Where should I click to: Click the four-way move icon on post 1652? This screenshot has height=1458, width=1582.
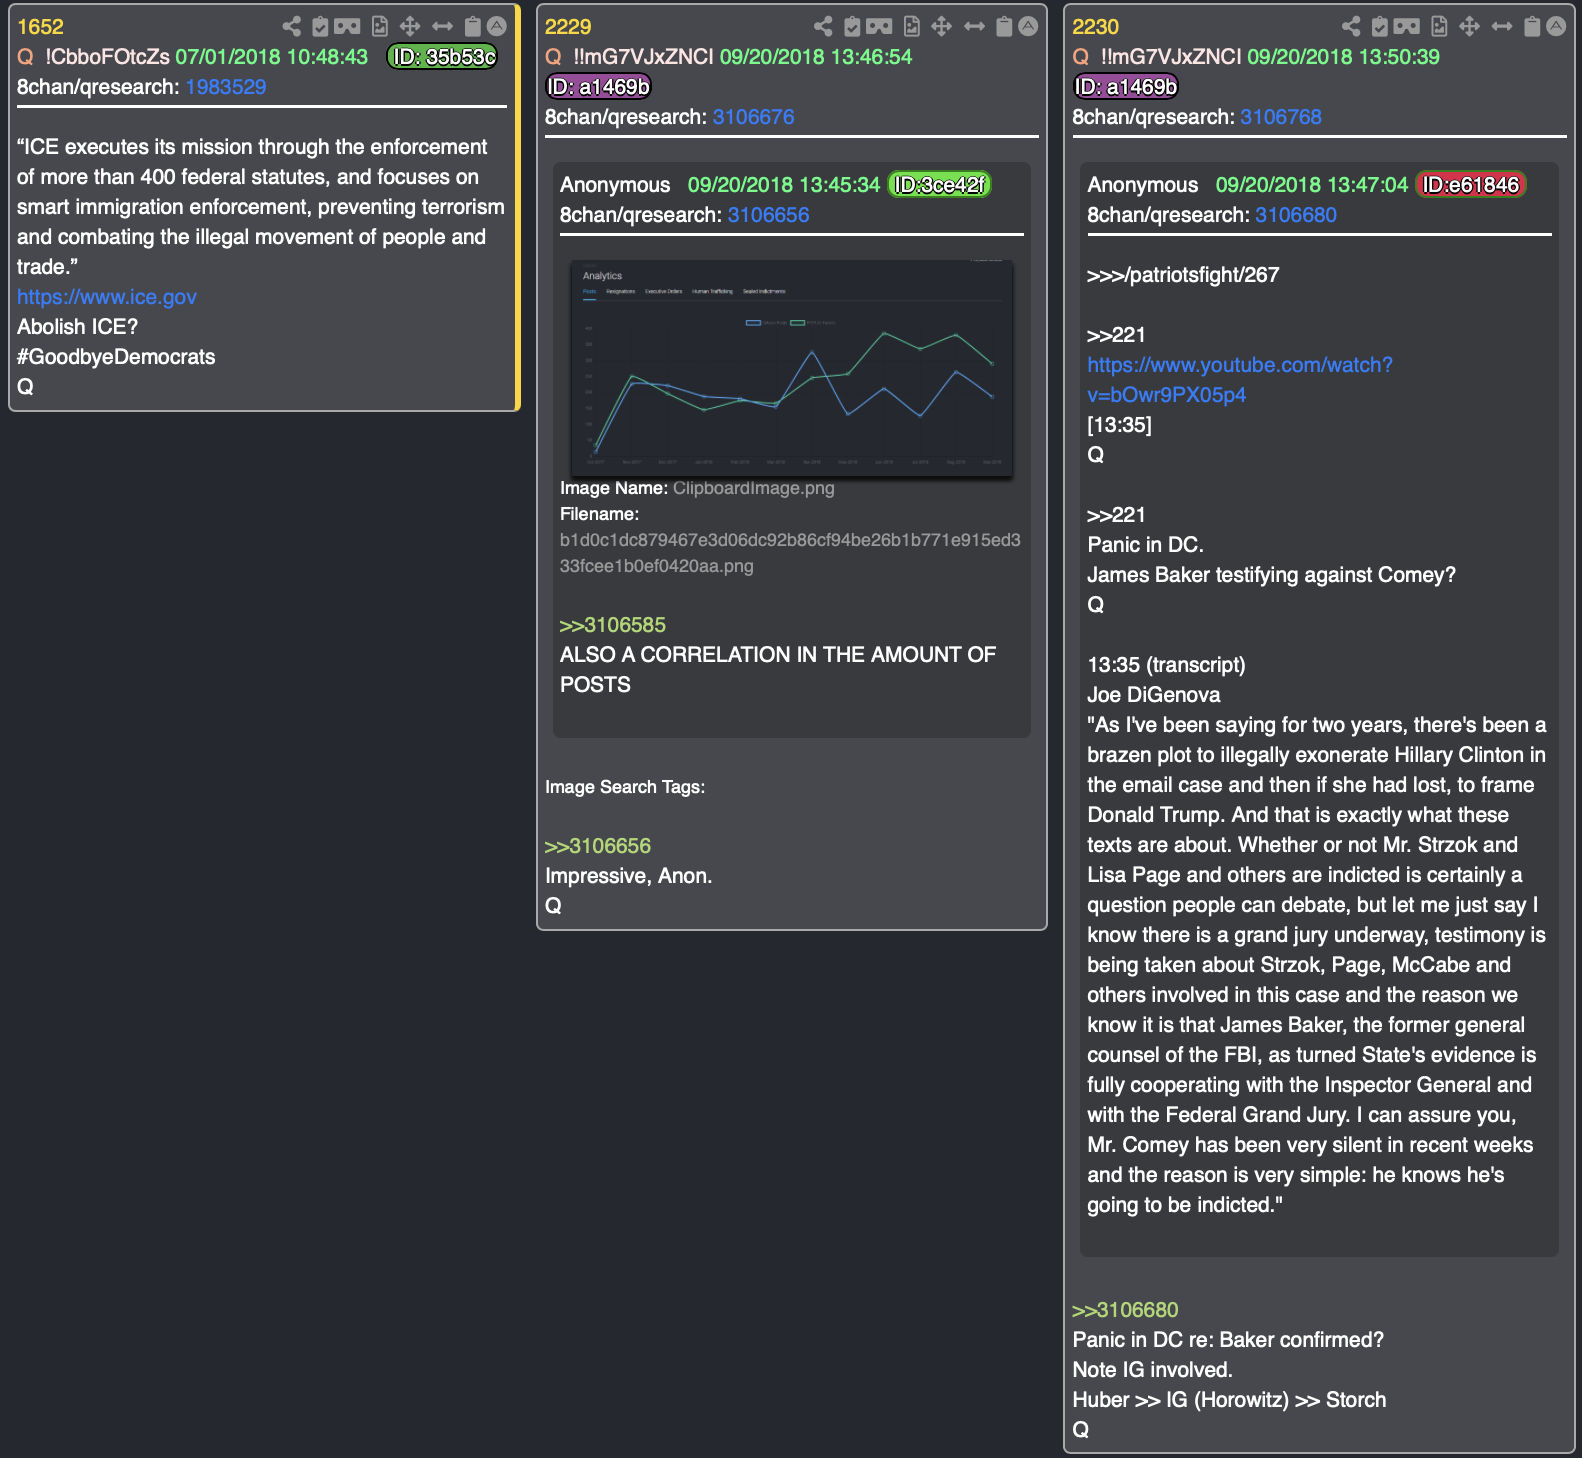410,26
